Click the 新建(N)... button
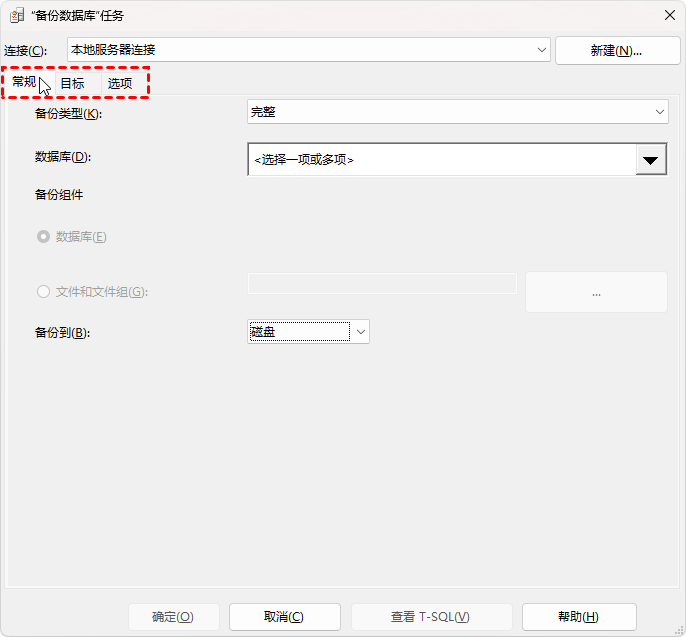The image size is (686, 637). coord(617,51)
